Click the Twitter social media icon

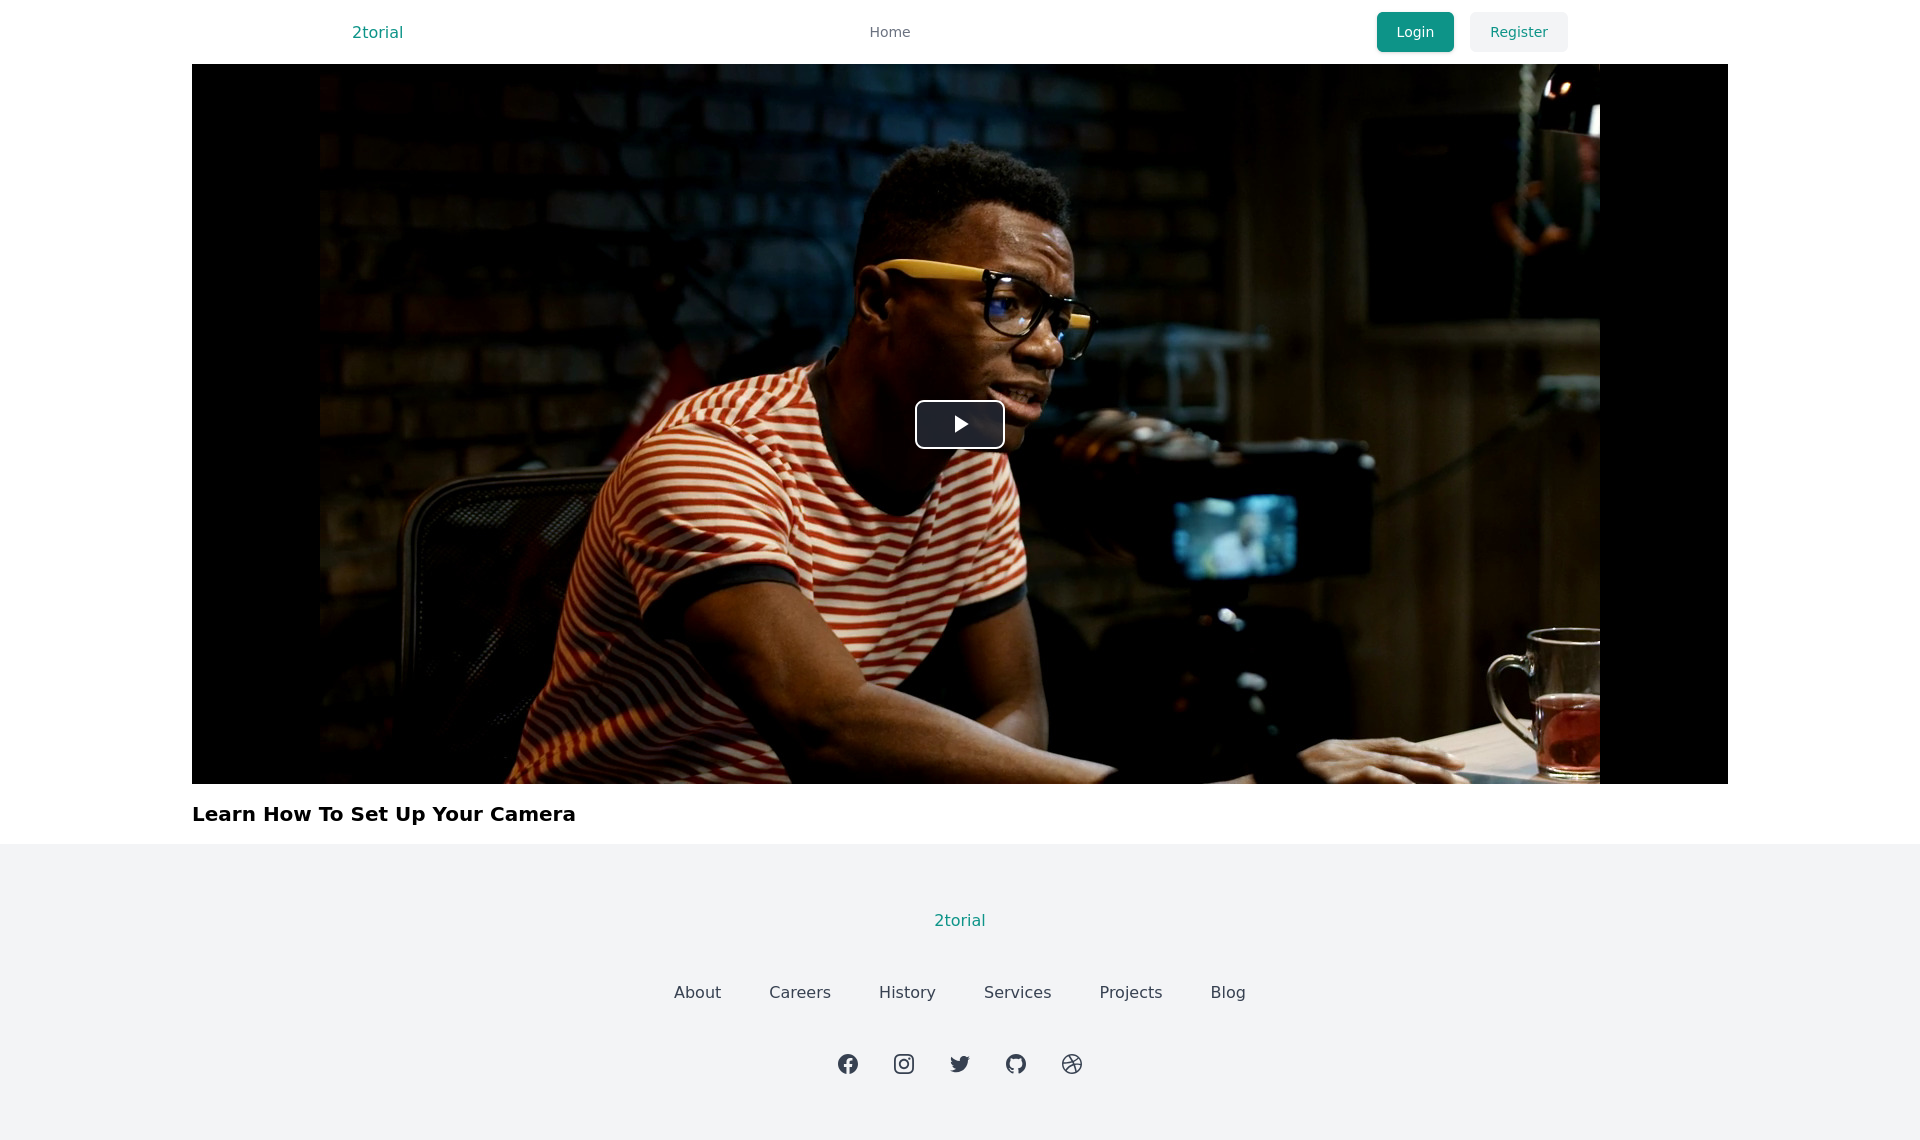[x=959, y=1063]
